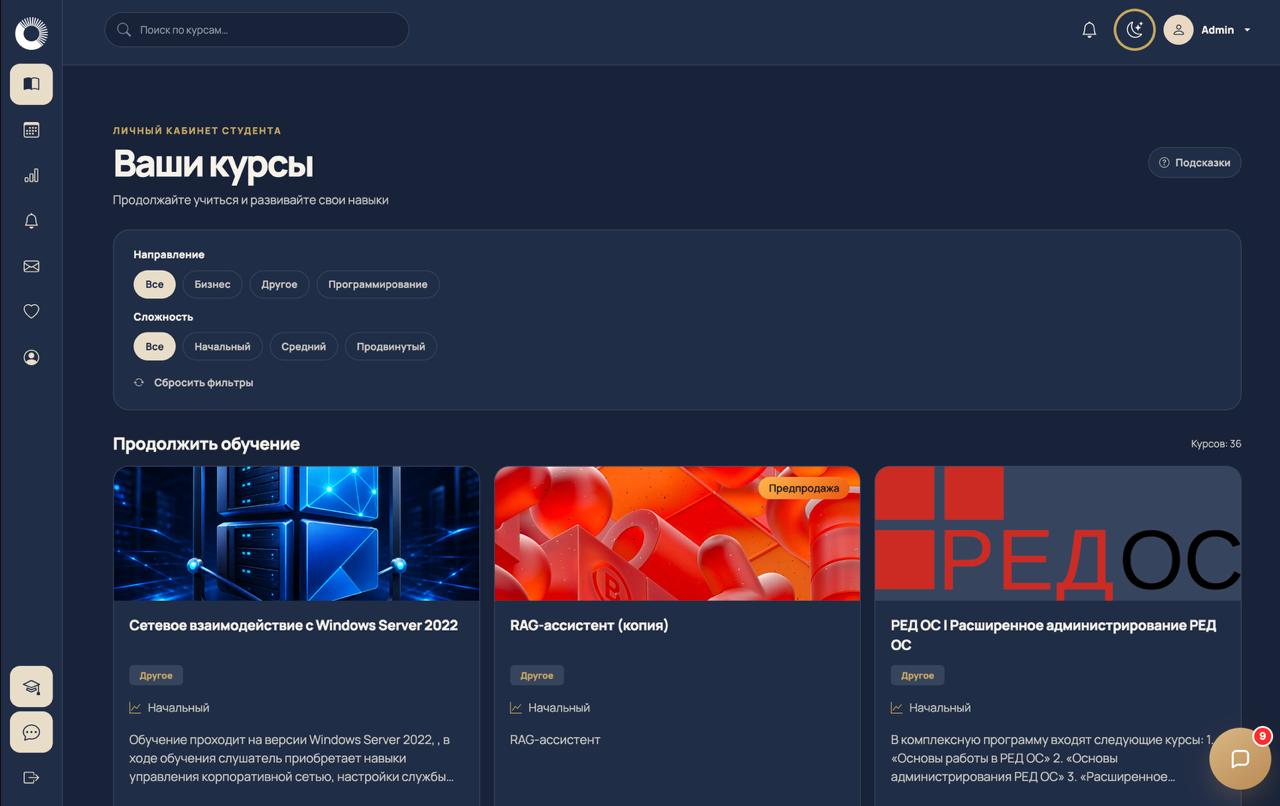Expand the Admin dropdown arrow

[1247, 30]
